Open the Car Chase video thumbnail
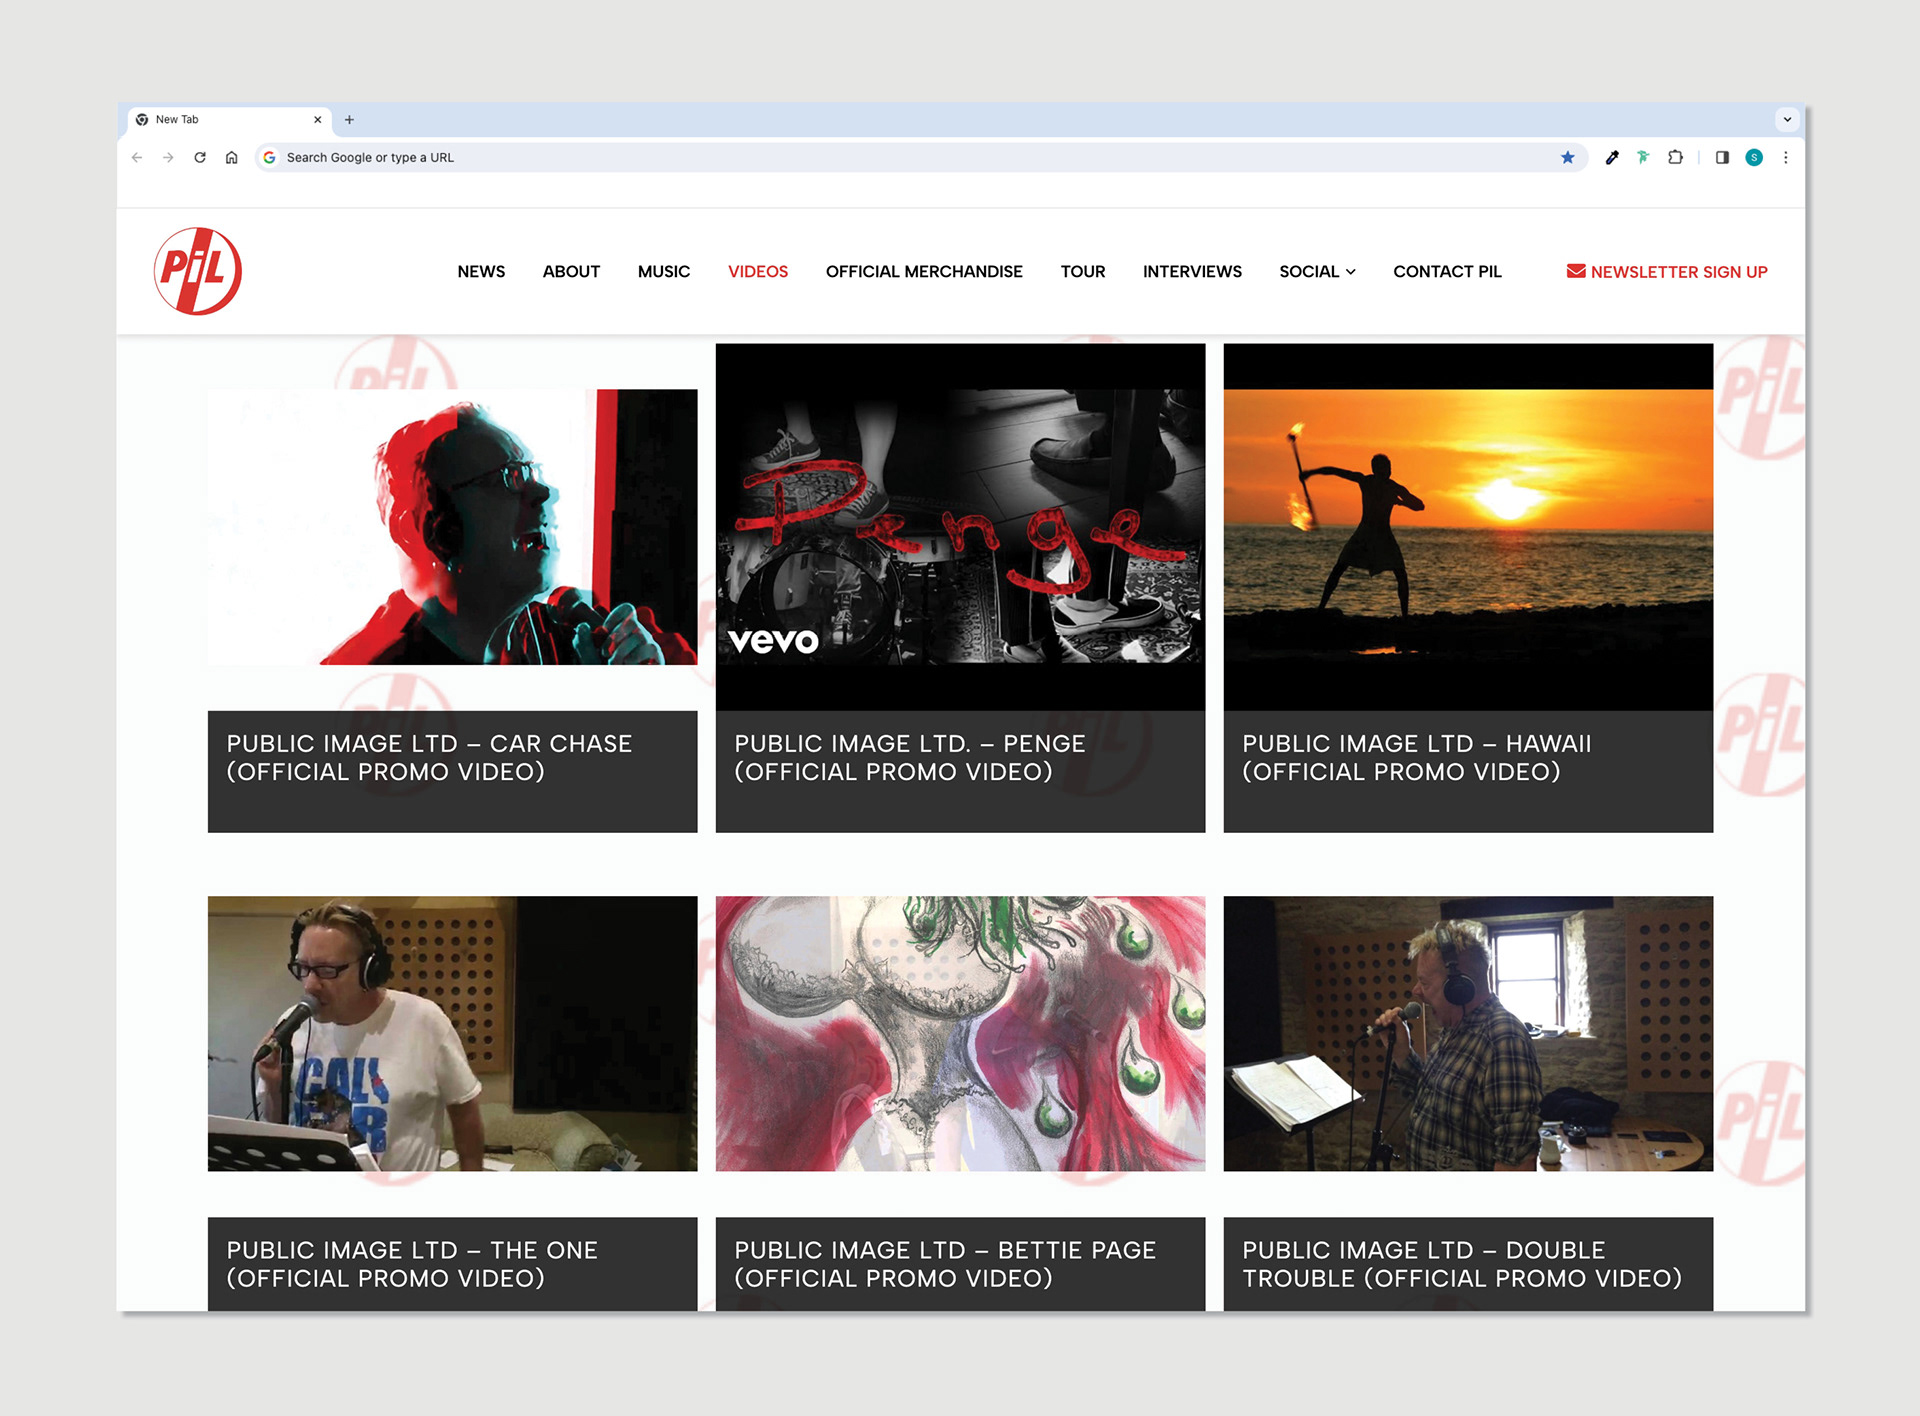Screen dimensions: 1920x1416 tap(452, 527)
